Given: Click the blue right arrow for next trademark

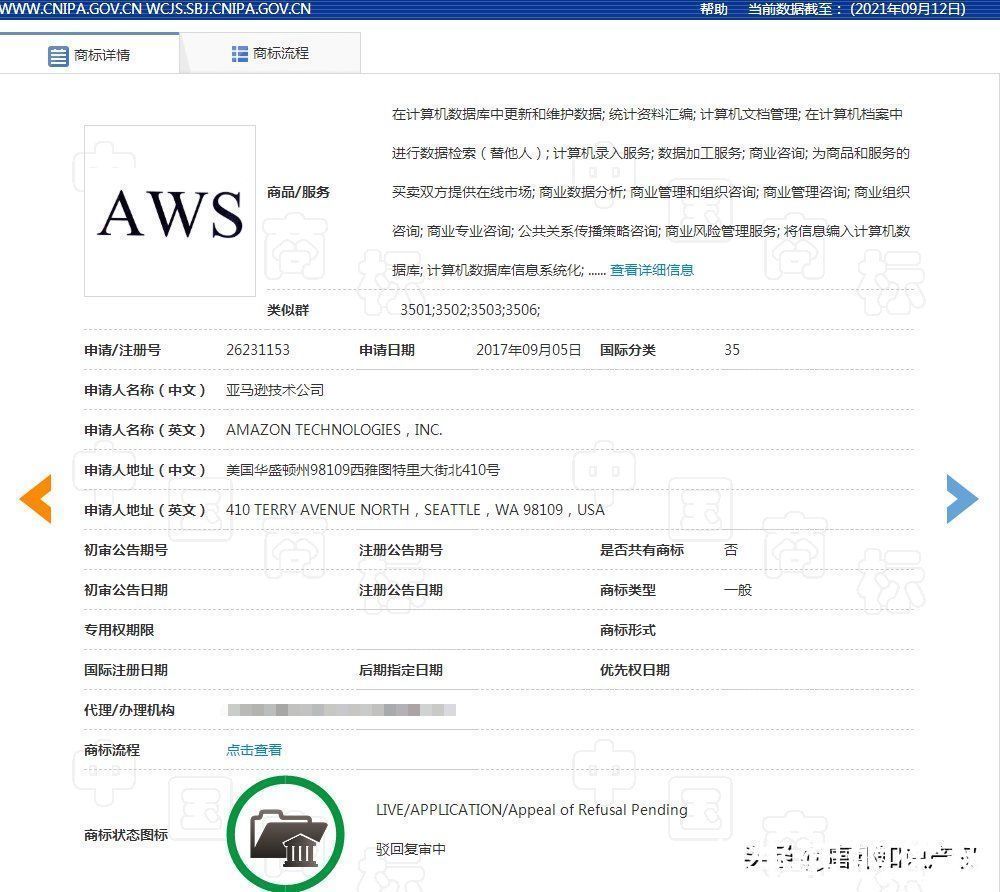Looking at the screenshot, I should coord(962,499).
